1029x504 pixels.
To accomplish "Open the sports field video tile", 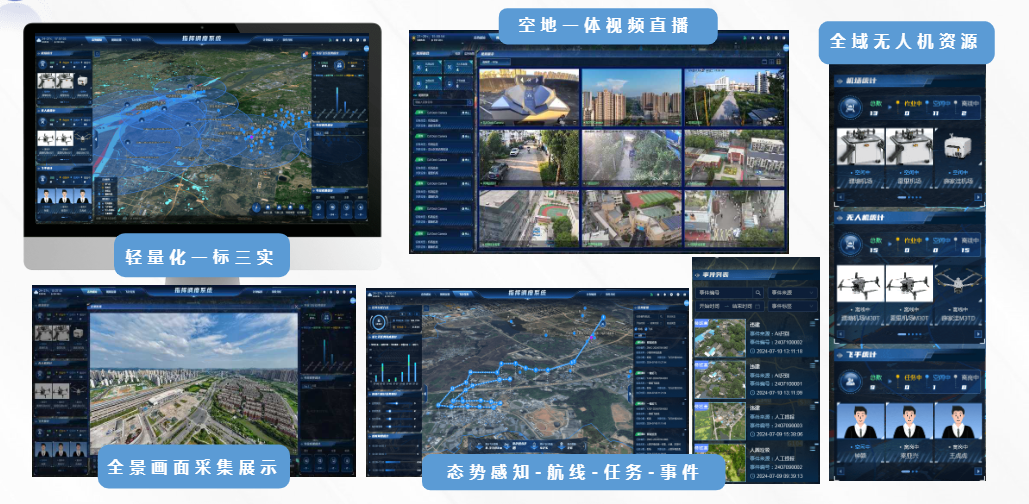I will pyautogui.click(x=529, y=219).
